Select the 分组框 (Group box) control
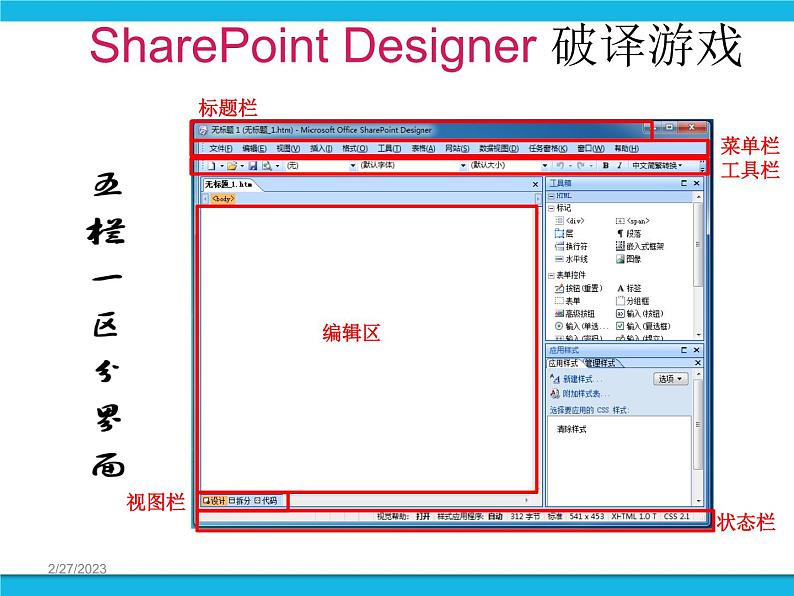This screenshot has width=794, height=596. [x=632, y=301]
